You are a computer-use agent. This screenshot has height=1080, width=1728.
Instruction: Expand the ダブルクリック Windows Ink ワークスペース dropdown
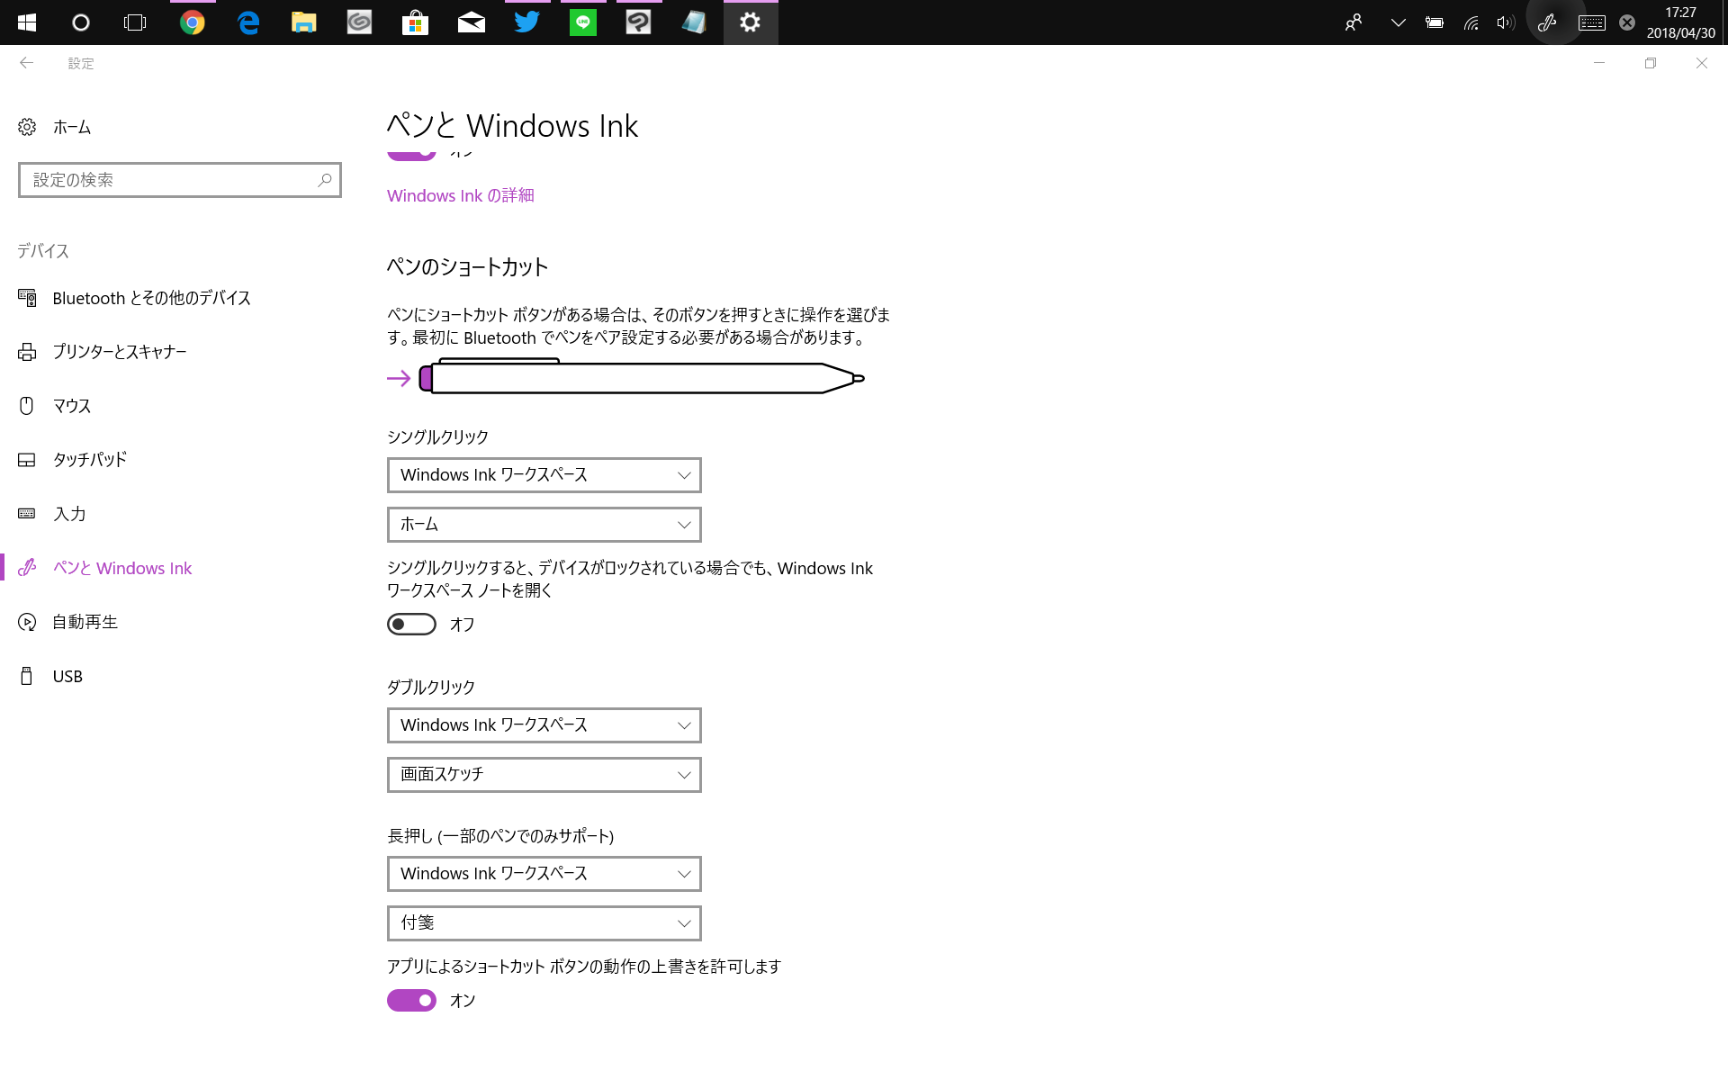click(544, 725)
